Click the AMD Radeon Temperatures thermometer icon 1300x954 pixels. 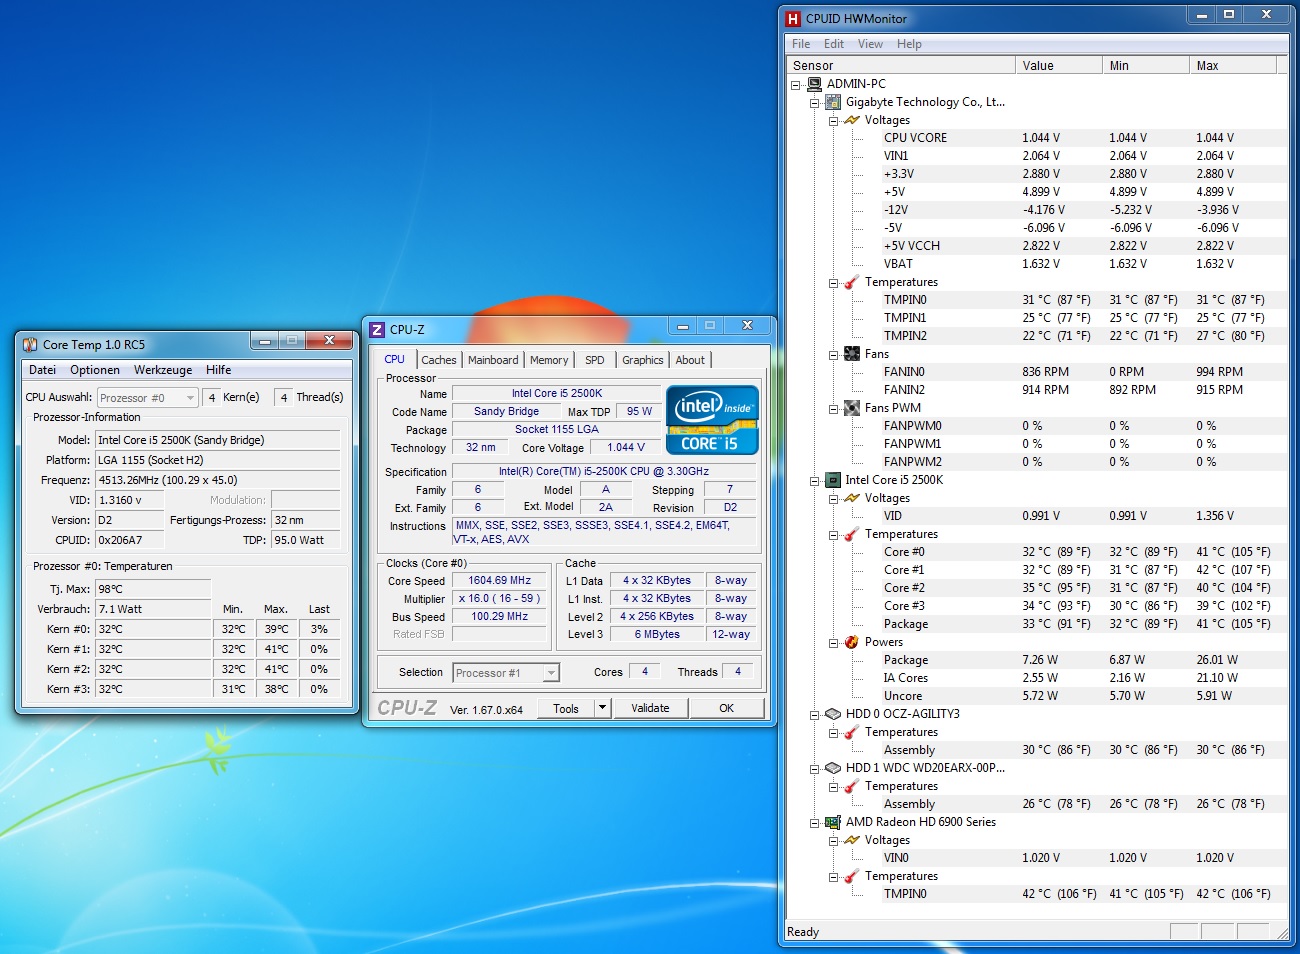tap(852, 876)
